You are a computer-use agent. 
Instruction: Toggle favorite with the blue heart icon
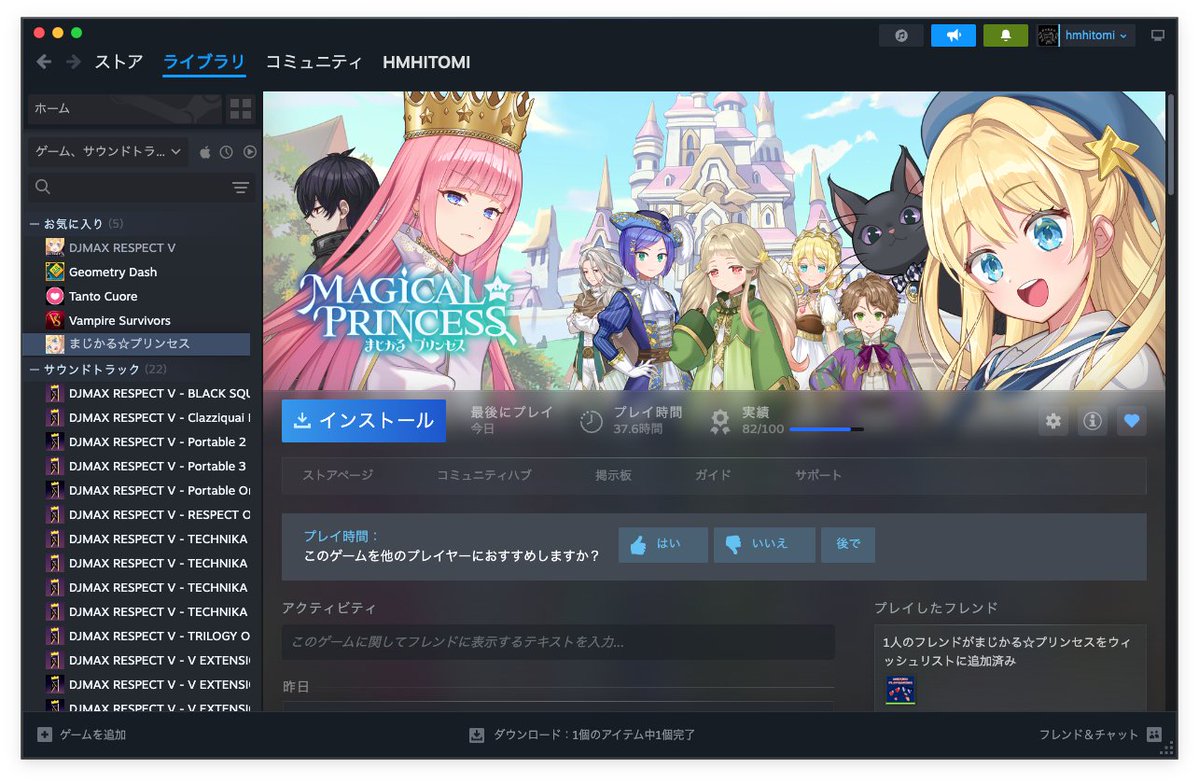point(1132,421)
